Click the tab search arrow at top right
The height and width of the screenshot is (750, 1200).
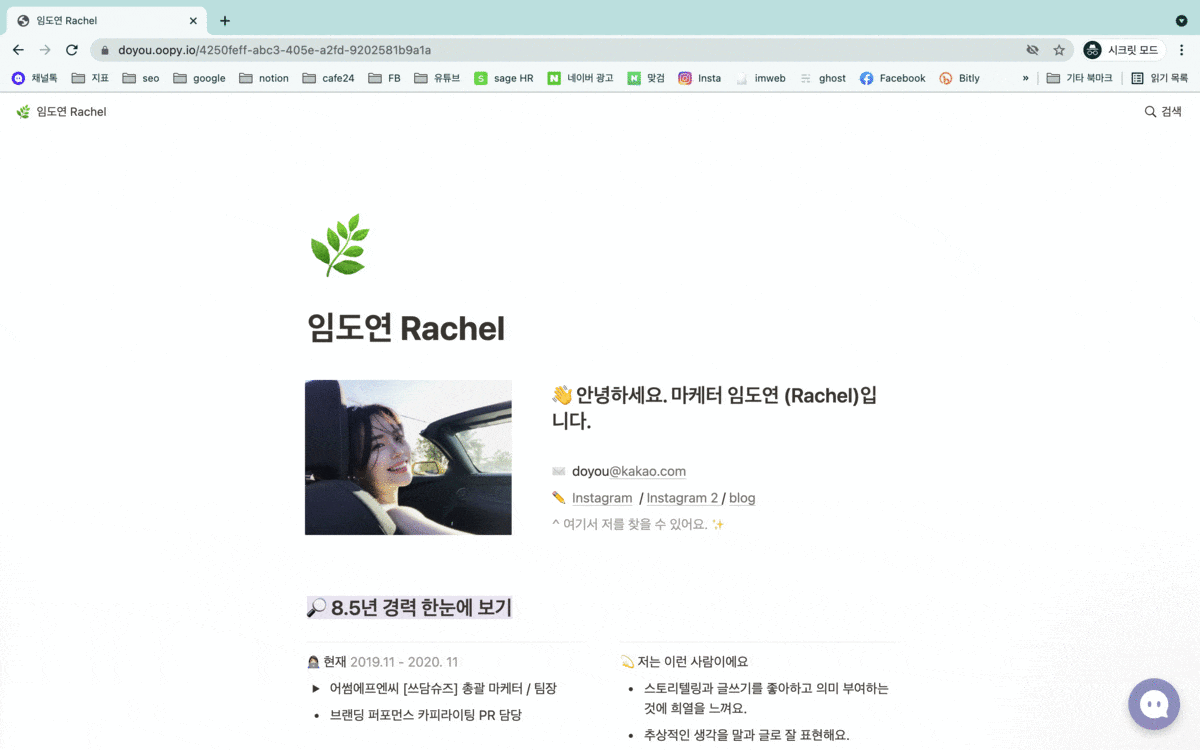point(1181,20)
